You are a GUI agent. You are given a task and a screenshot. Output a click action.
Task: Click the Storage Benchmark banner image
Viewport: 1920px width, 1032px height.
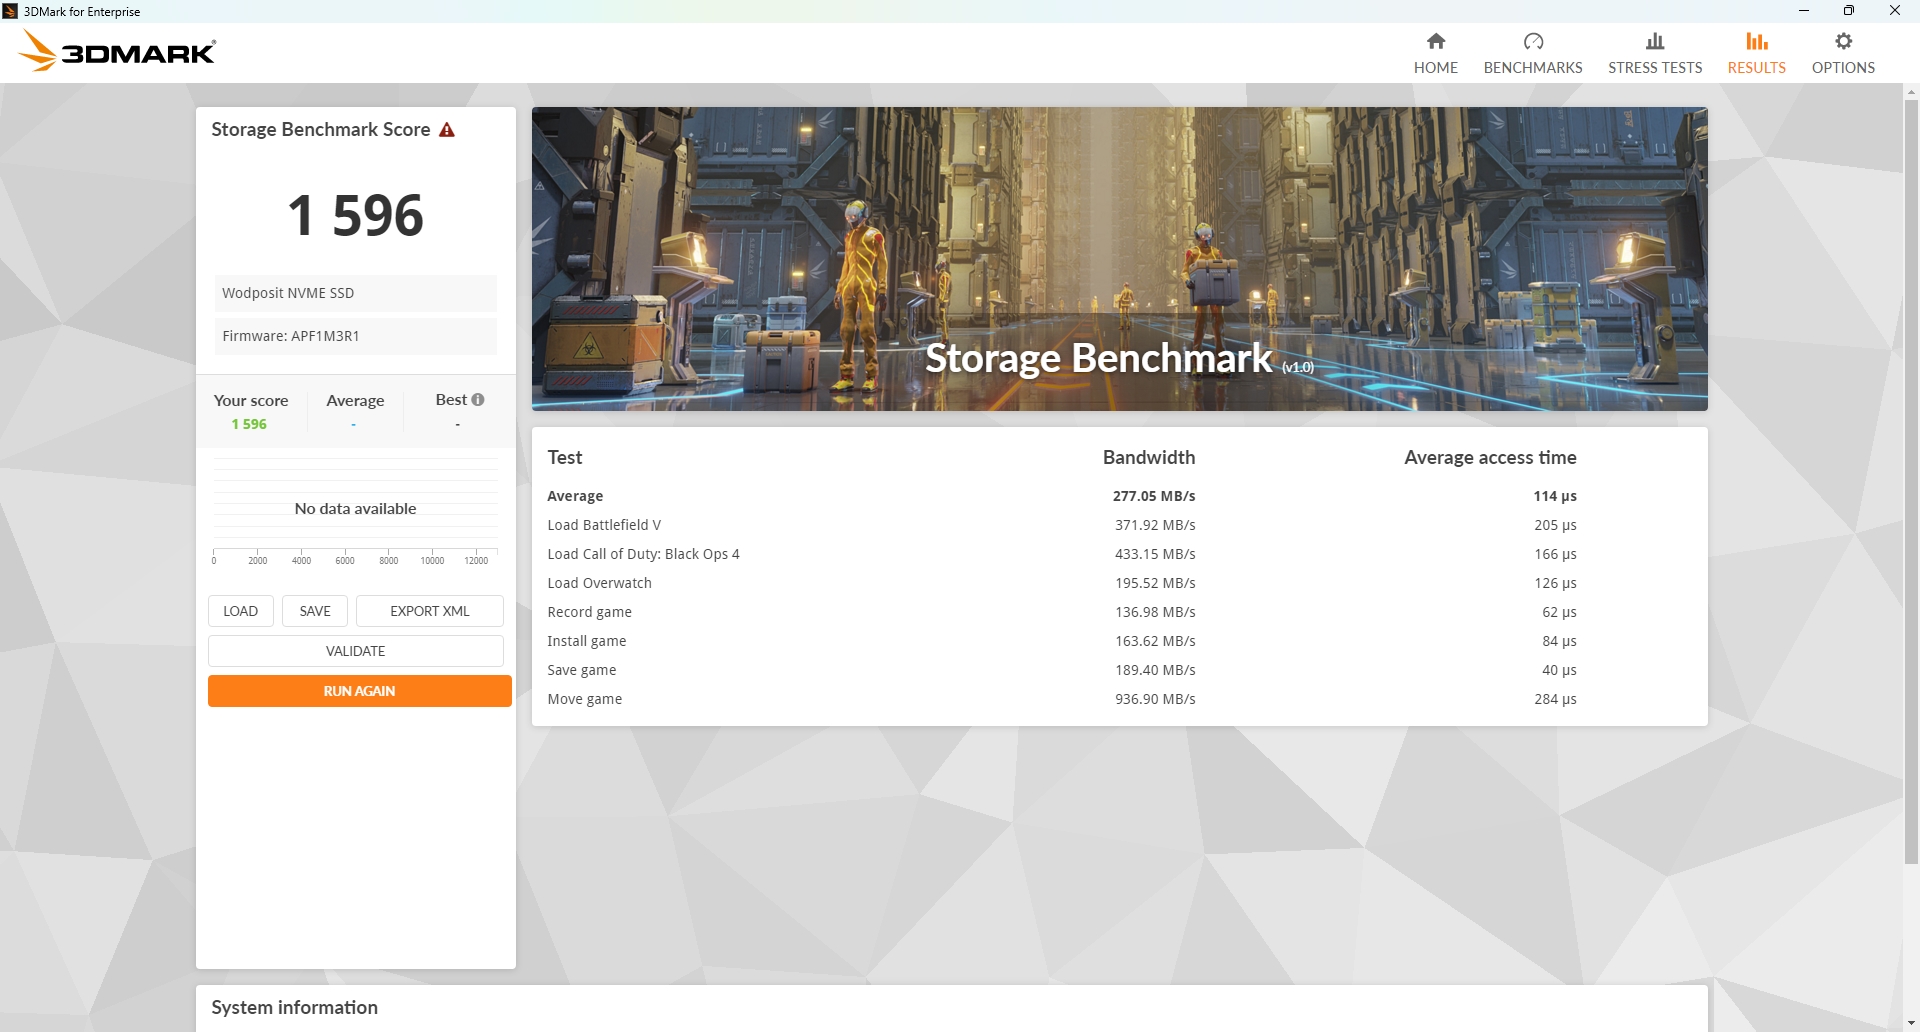[1118, 258]
